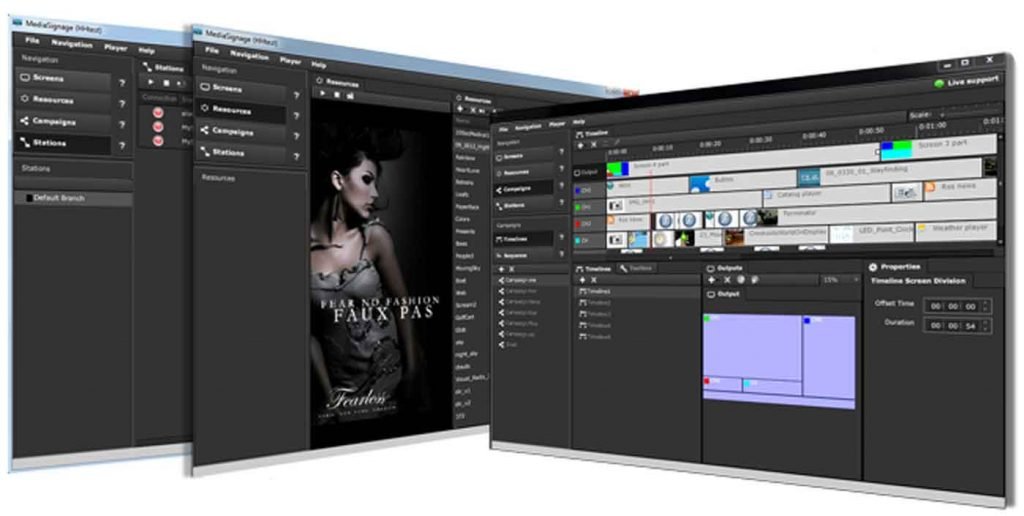Click the first red station status icon

pos(157,112)
